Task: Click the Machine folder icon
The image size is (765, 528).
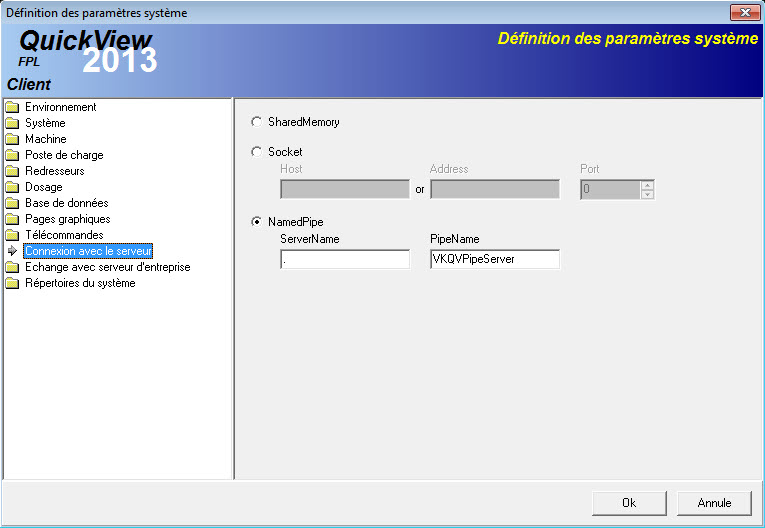Action: click(12, 140)
